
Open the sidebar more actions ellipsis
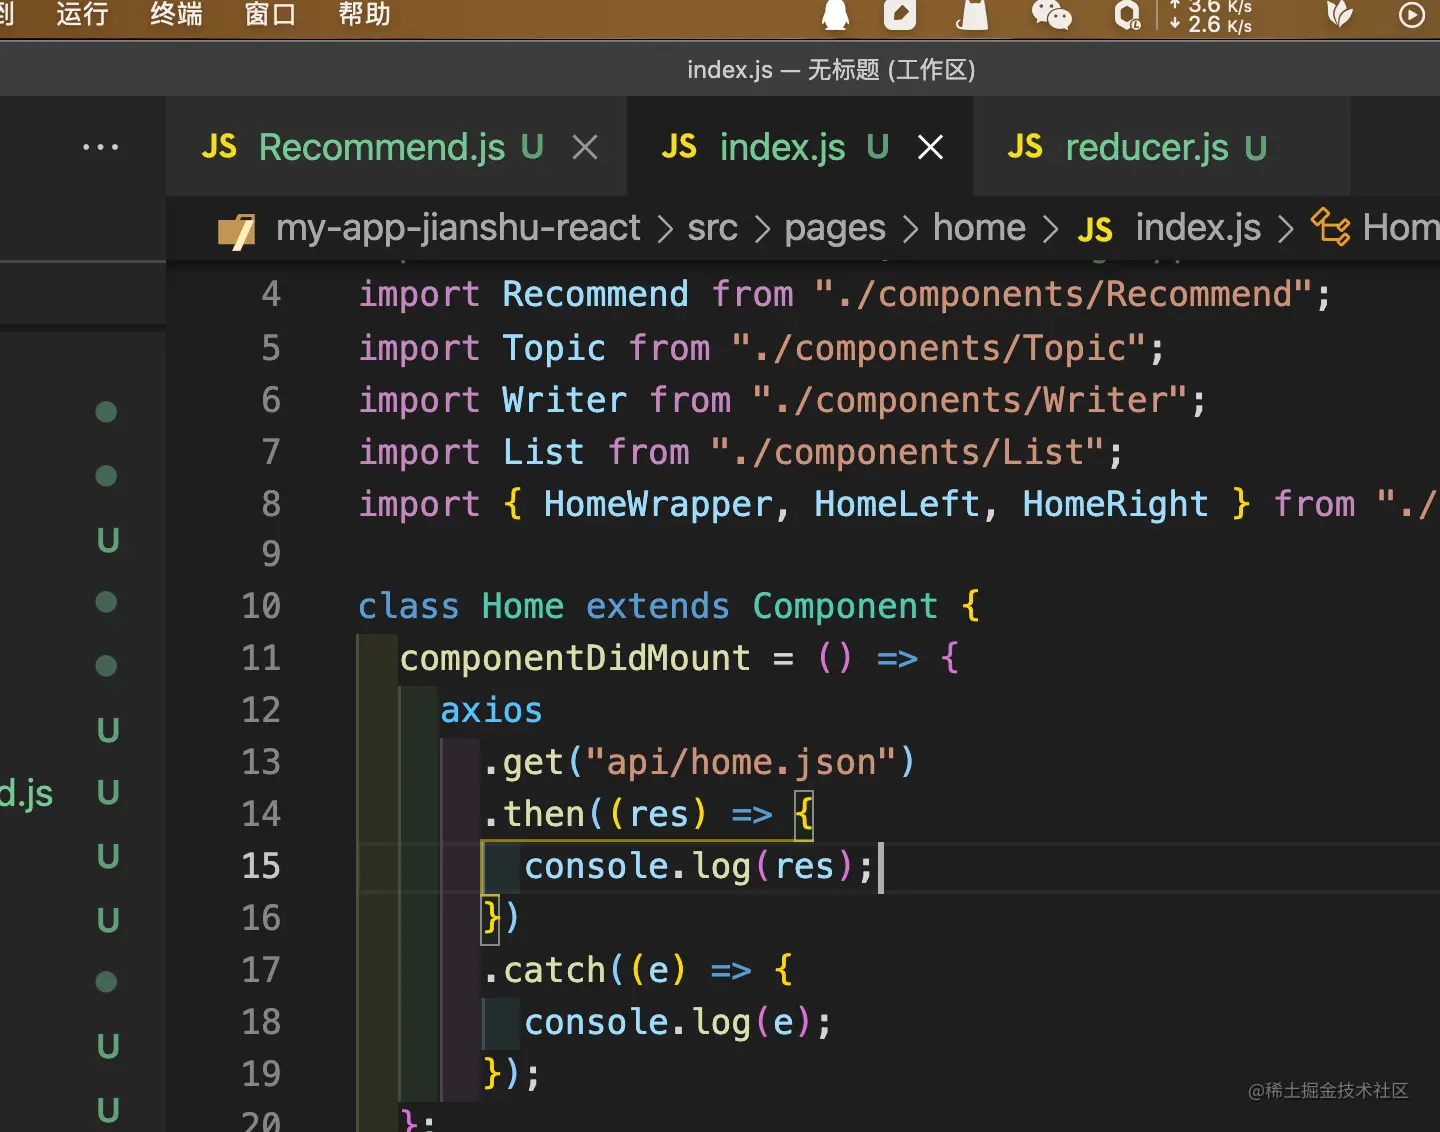100,148
